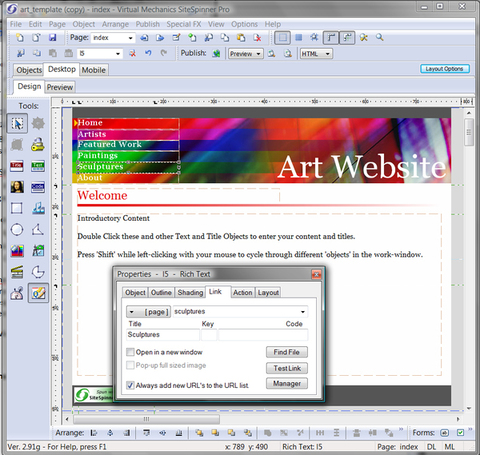
Task: Click the Layout Options button
Action: coord(445,69)
